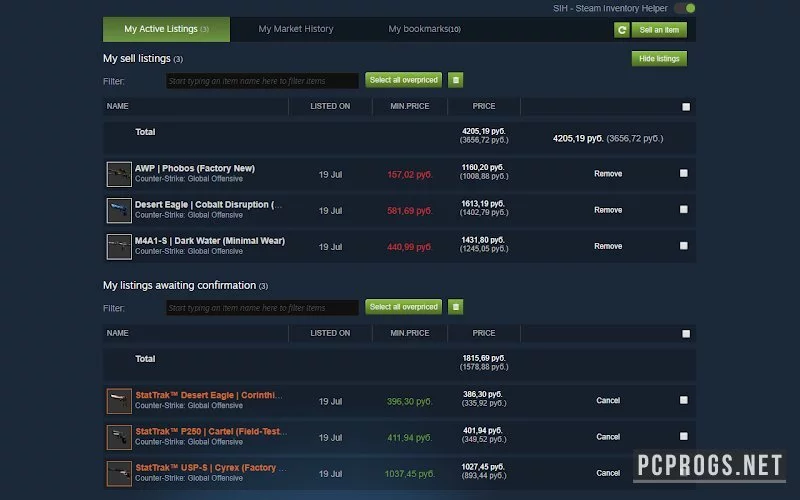800x500 pixels.
Task: Cancel the StatTrak P250 Cartel listing
Action: [x=608, y=437]
